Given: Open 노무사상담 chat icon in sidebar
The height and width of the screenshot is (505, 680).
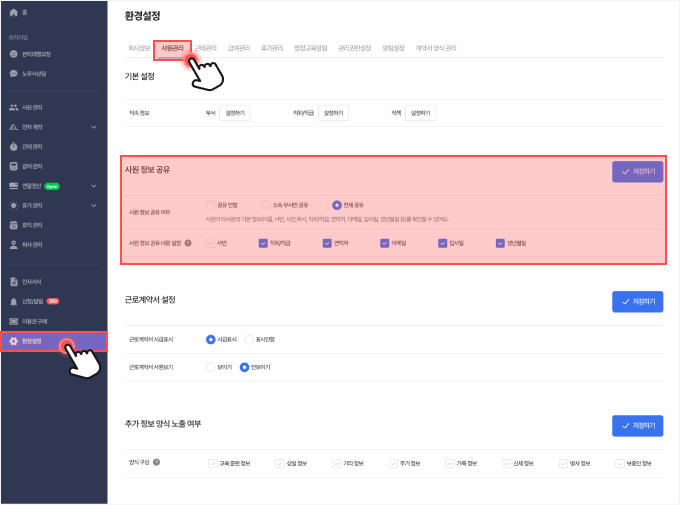Looking at the screenshot, I should [x=13, y=73].
